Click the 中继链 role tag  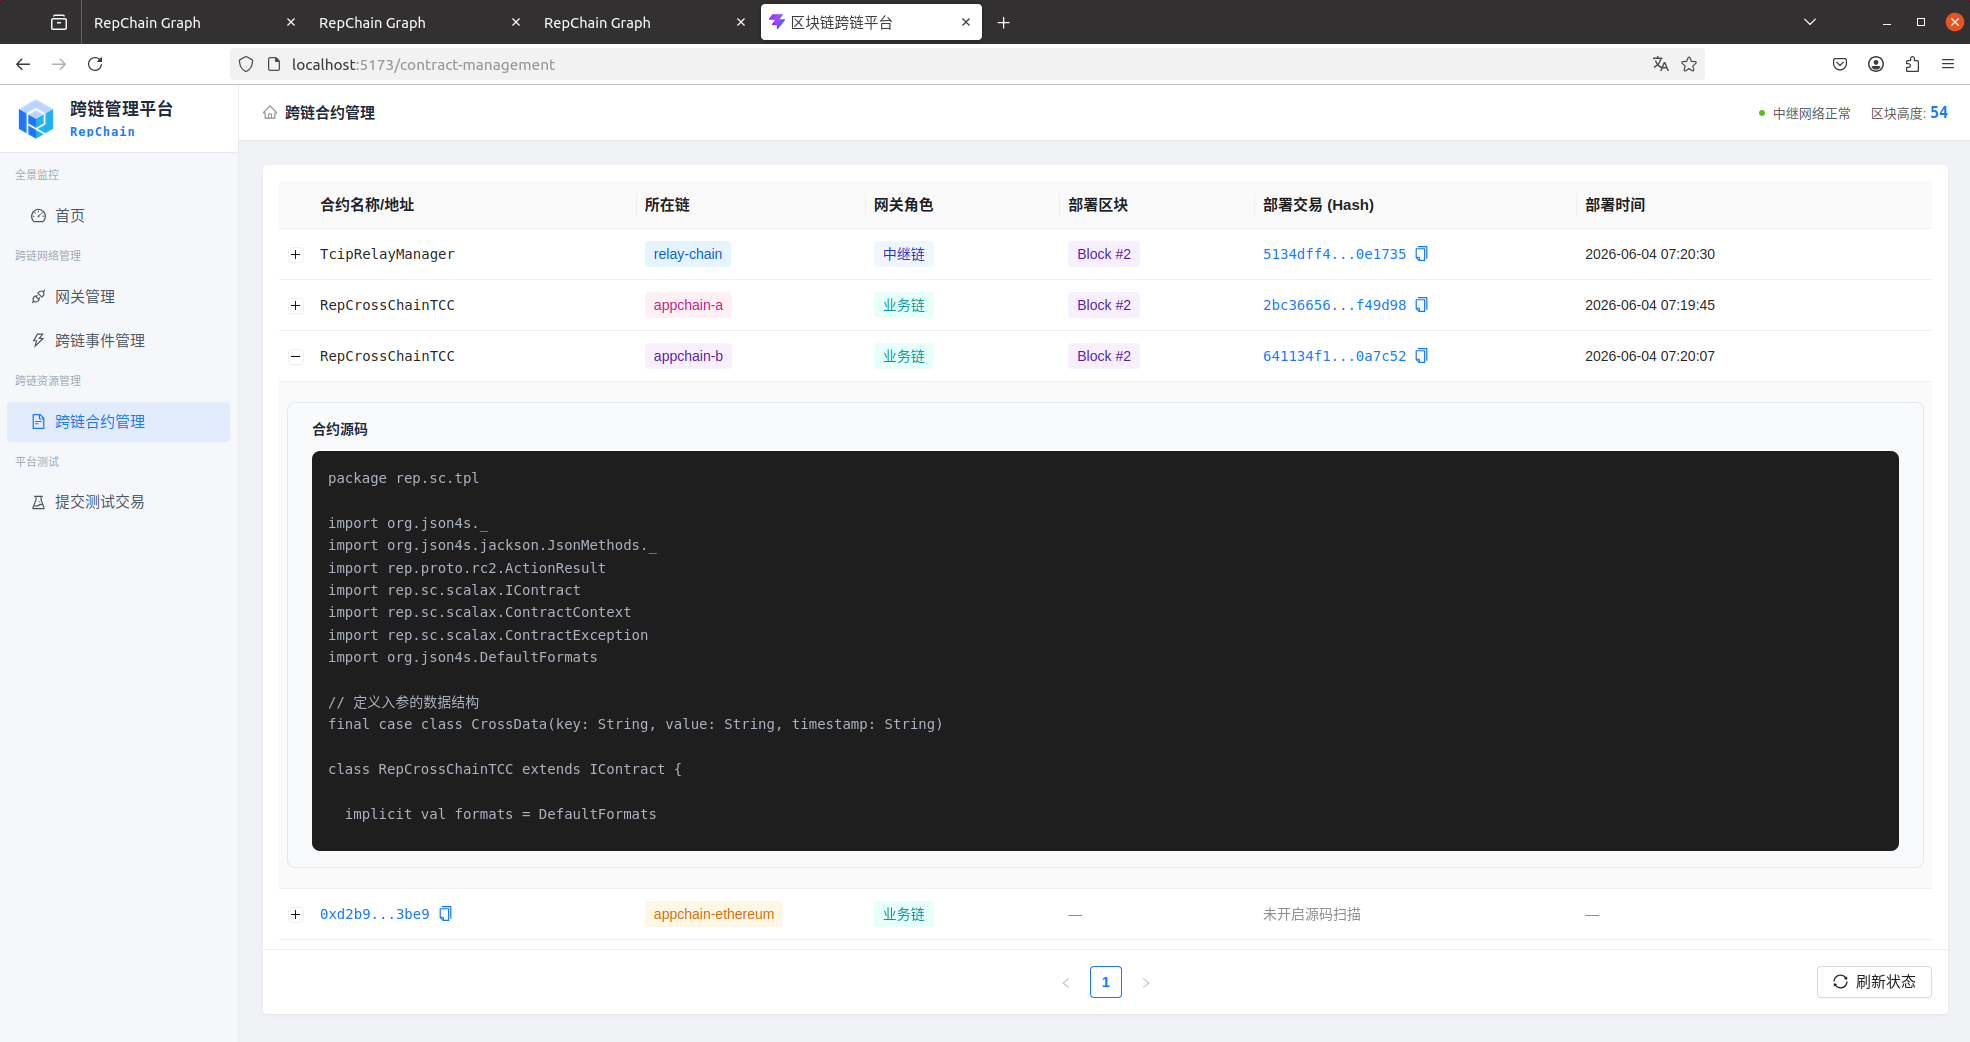click(x=904, y=254)
